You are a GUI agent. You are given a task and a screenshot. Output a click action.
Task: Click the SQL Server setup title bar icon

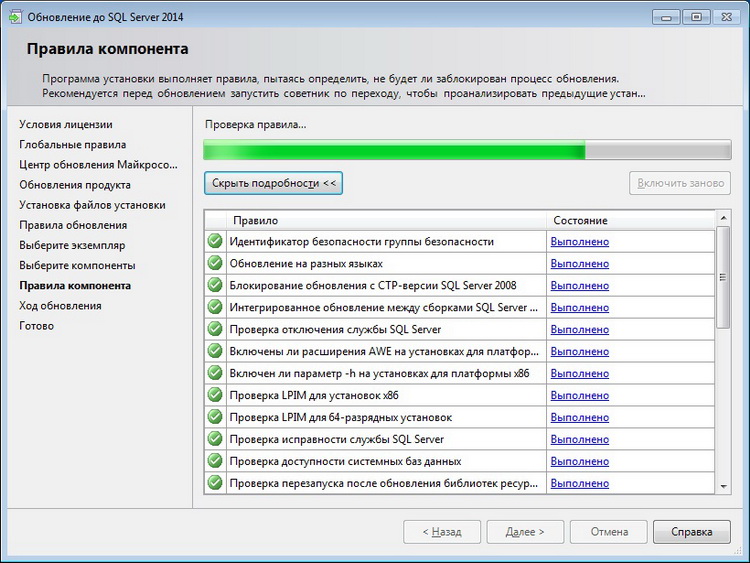15,17
